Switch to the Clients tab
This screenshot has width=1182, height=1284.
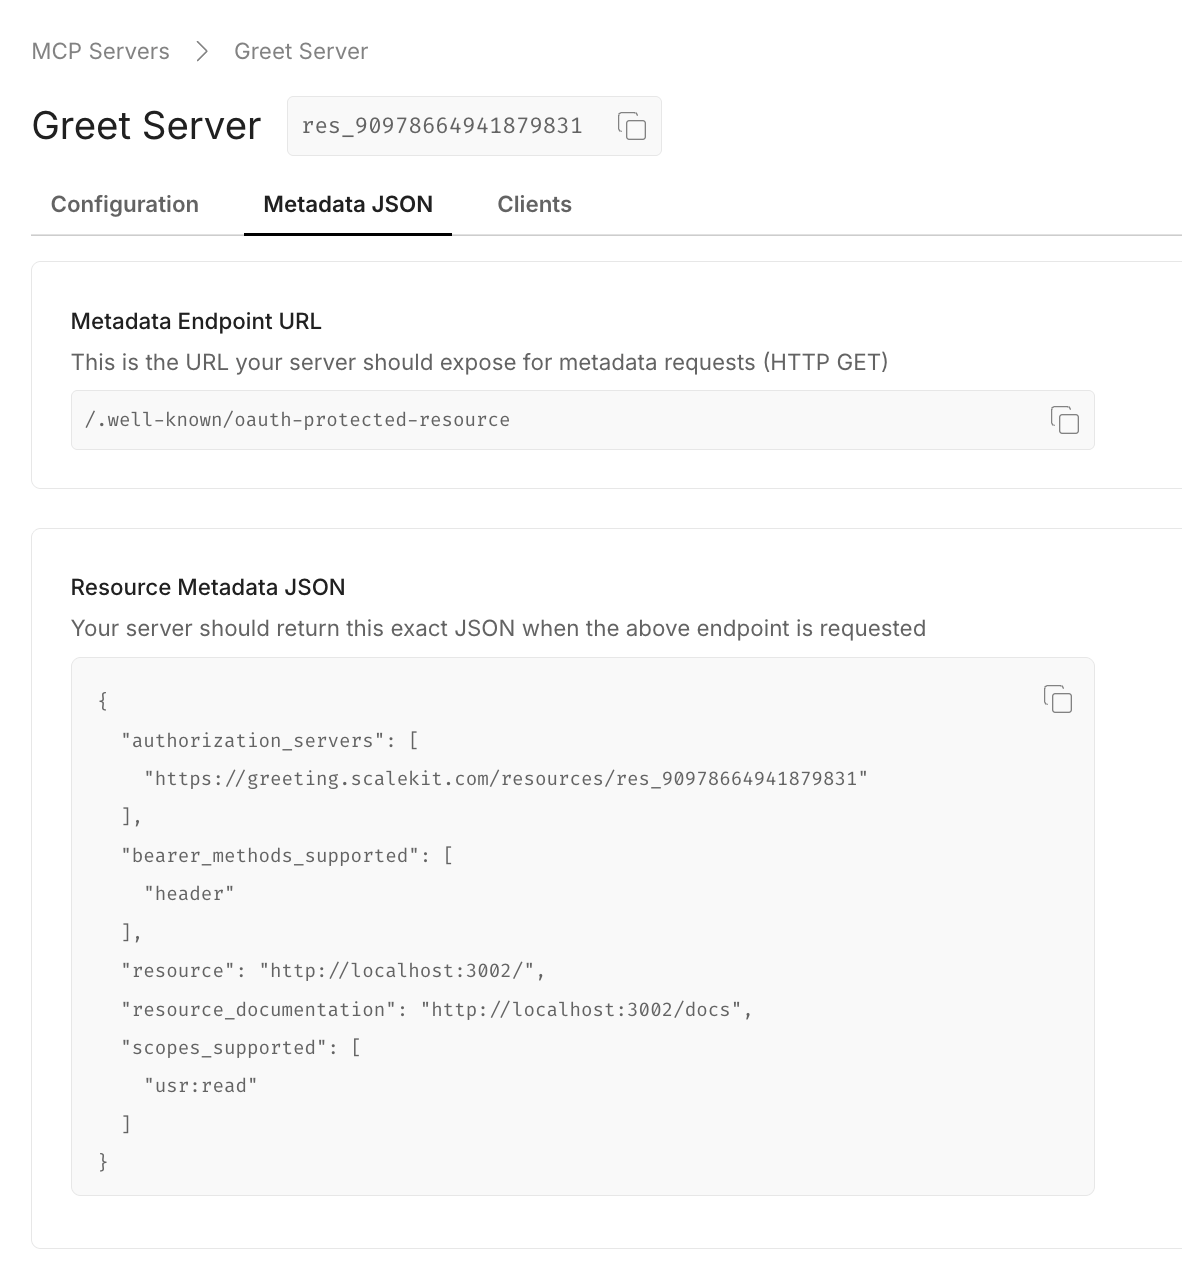[534, 204]
